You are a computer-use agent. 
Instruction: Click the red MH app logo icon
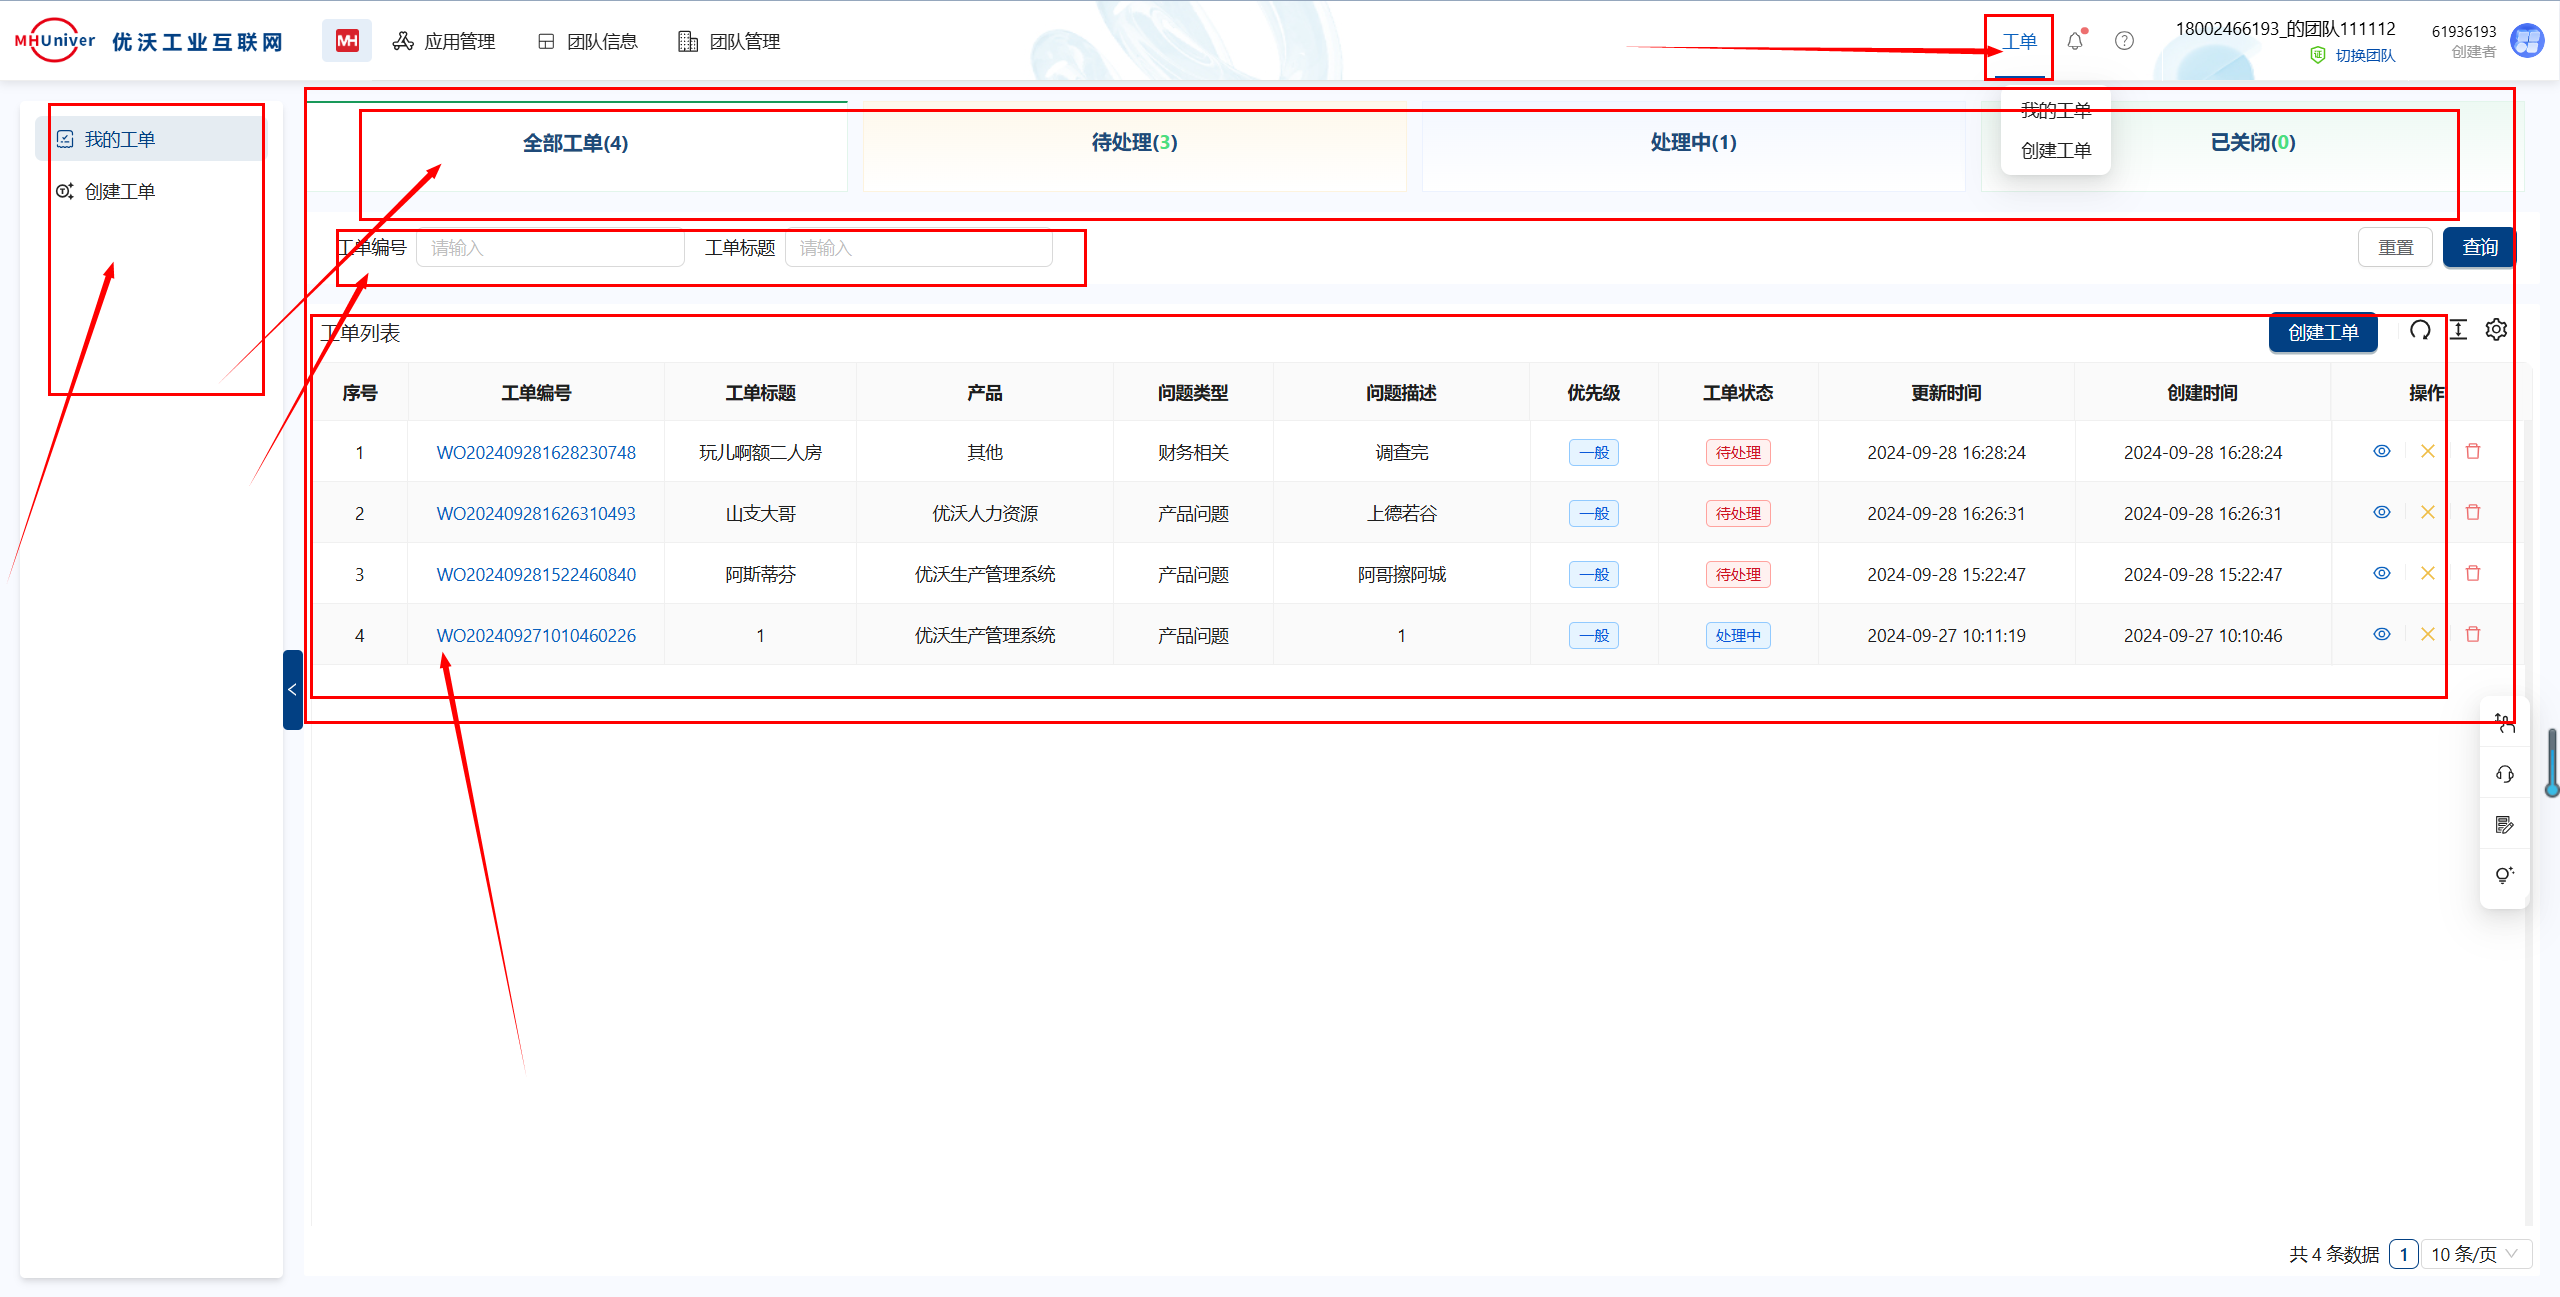point(347,41)
